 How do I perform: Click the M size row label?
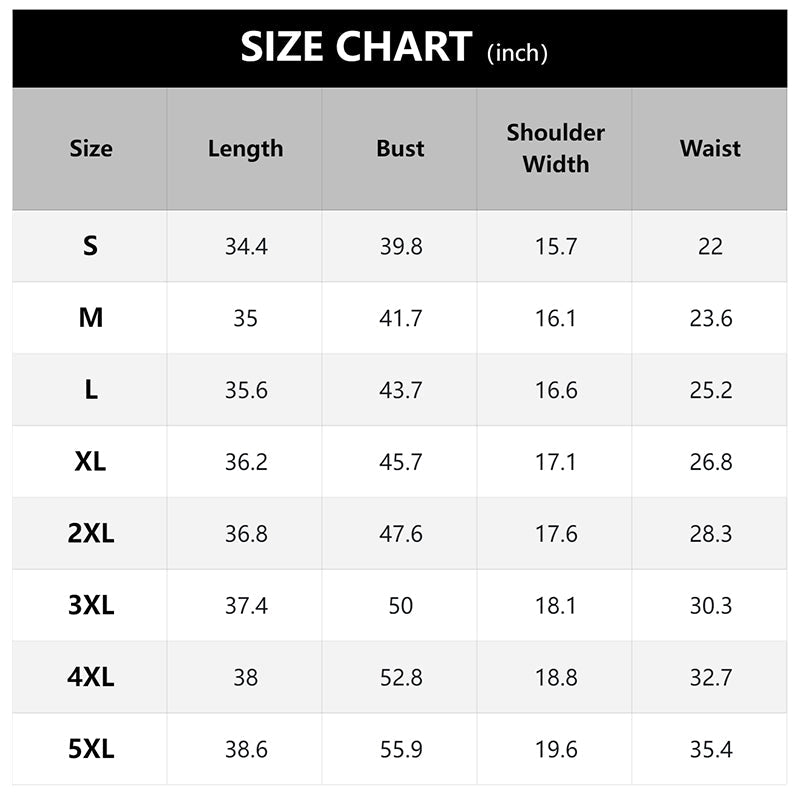pos(91,318)
